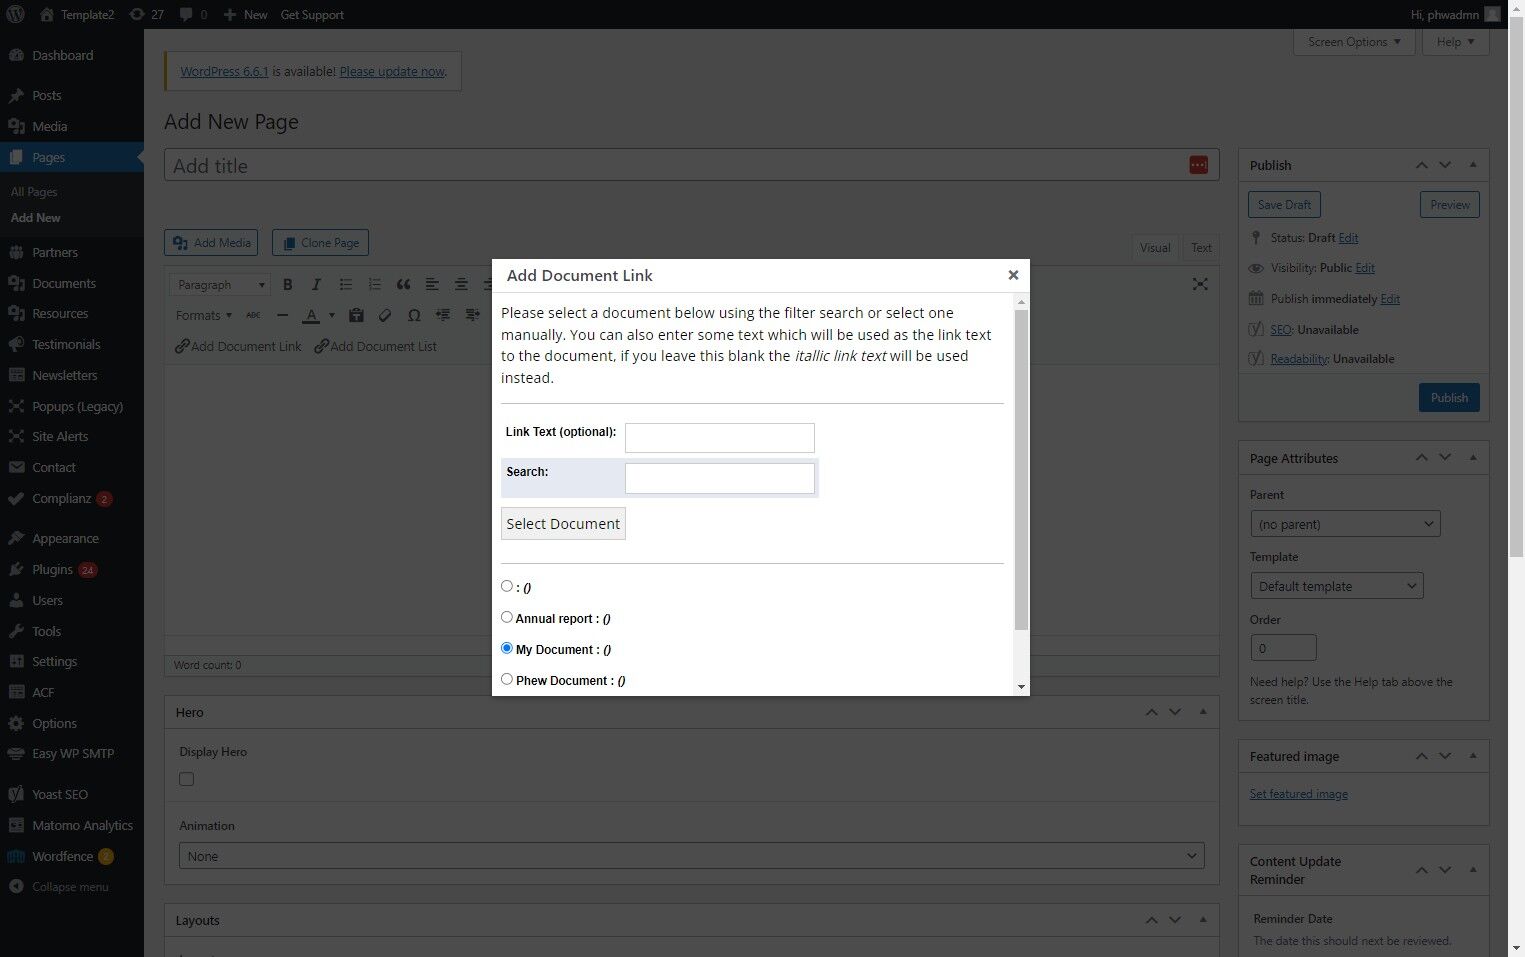Open the text color dropdown arrow
The height and width of the screenshot is (957, 1525).
(x=332, y=315)
